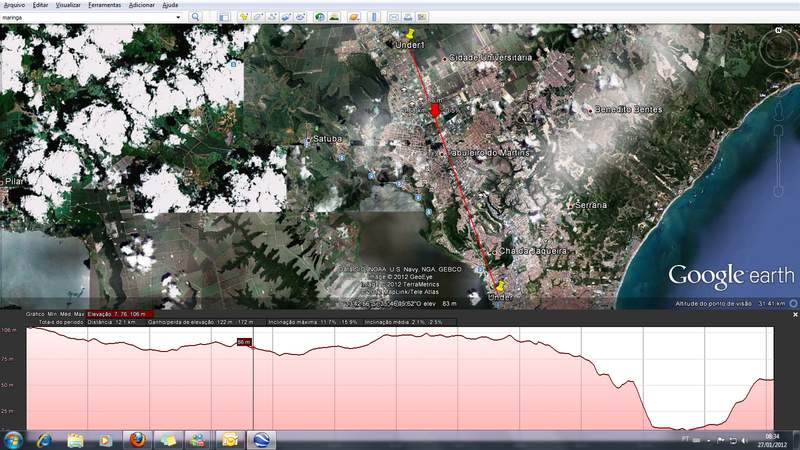
Task: Click the Pilar place label
Action: (x=14, y=181)
